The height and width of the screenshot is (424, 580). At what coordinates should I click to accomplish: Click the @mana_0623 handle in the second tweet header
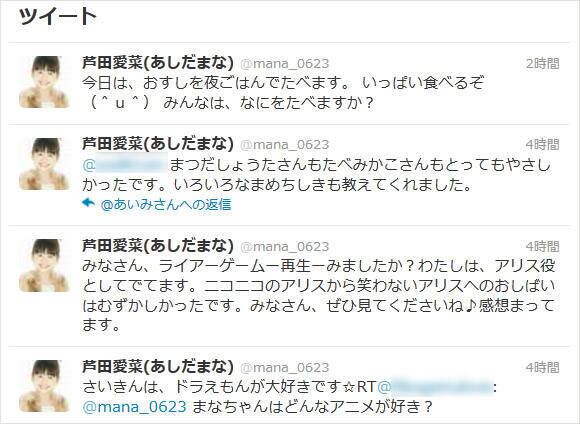tap(284, 145)
